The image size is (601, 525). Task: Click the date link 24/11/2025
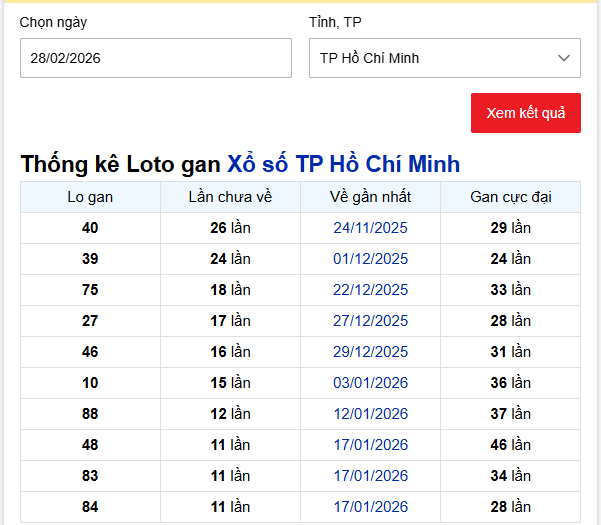tap(370, 228)
